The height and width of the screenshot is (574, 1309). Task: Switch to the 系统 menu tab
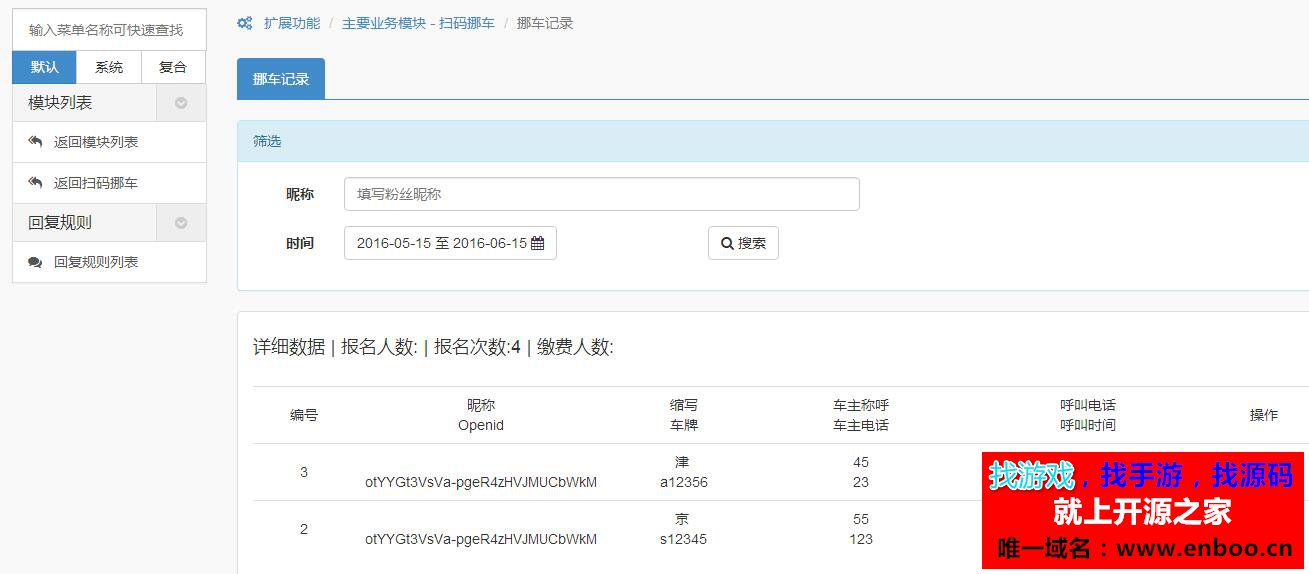point(109,67)
